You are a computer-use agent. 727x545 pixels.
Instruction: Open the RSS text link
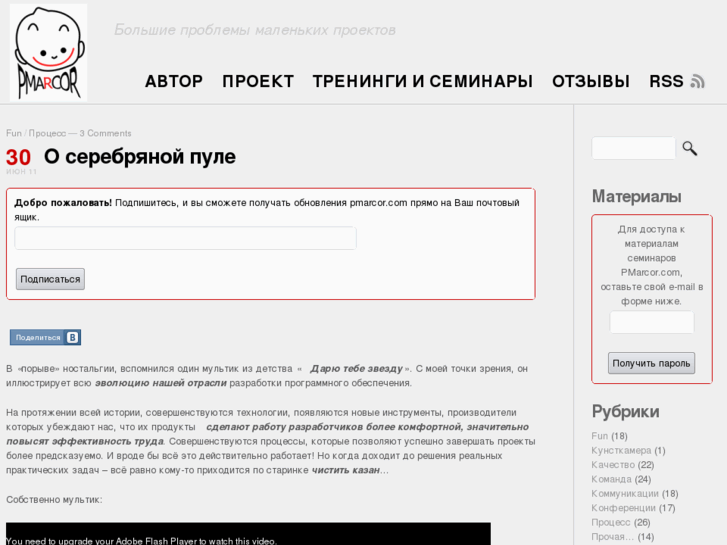[666, 81]
